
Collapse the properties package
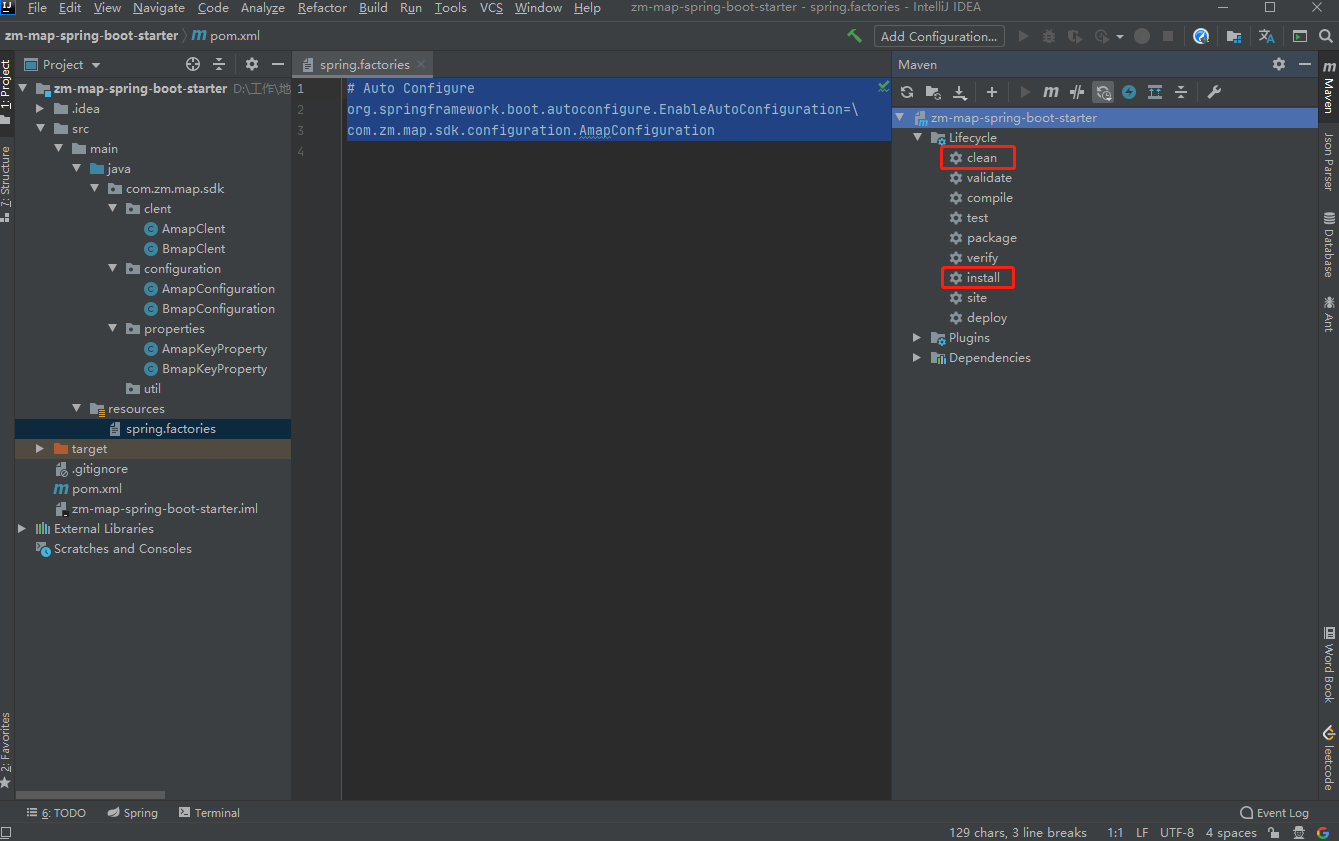[113, 328]
